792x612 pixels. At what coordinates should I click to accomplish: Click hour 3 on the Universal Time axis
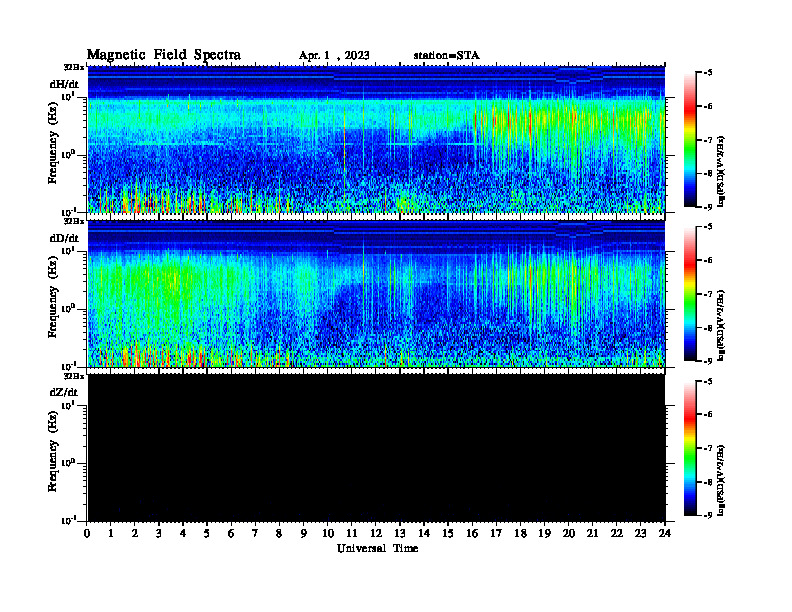coord(159,533)
